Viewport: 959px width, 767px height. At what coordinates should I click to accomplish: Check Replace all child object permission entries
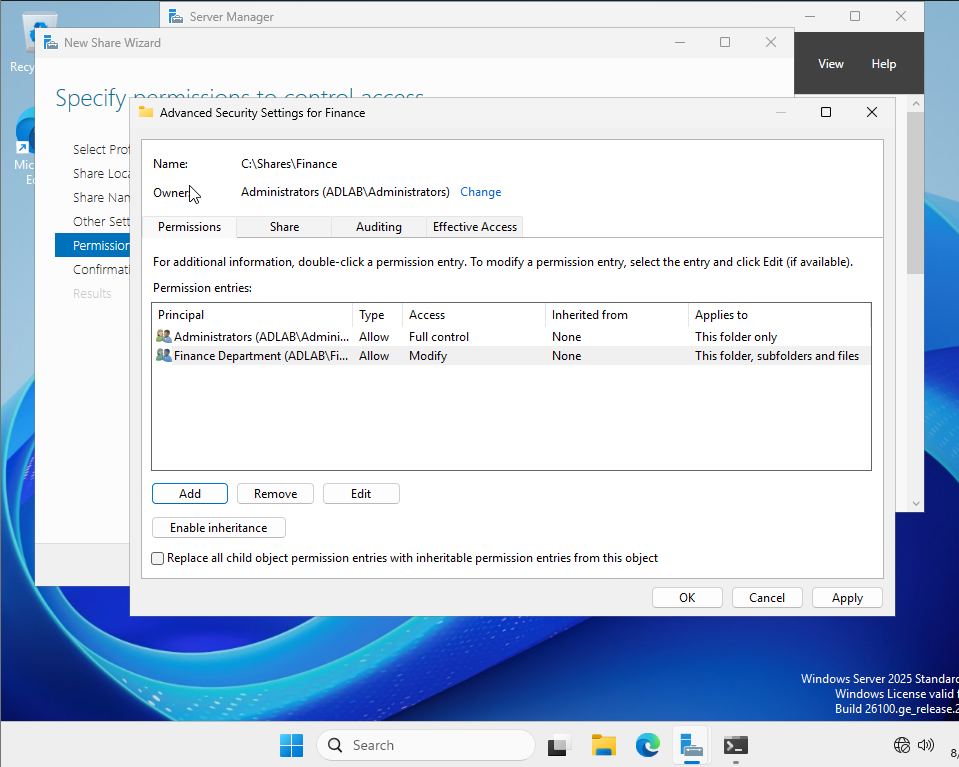[158, 558]
